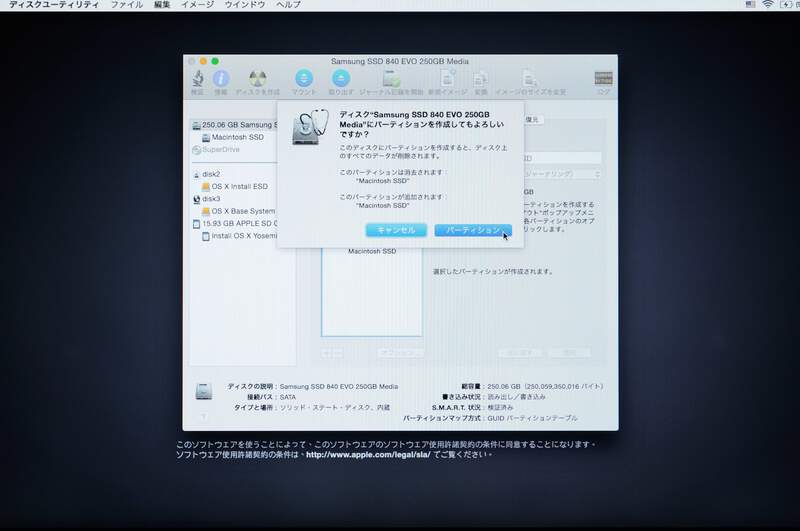Select the 15.93 GB APPLE SD card
This screenshot has width=800, height=531.
tap(235, 223)
